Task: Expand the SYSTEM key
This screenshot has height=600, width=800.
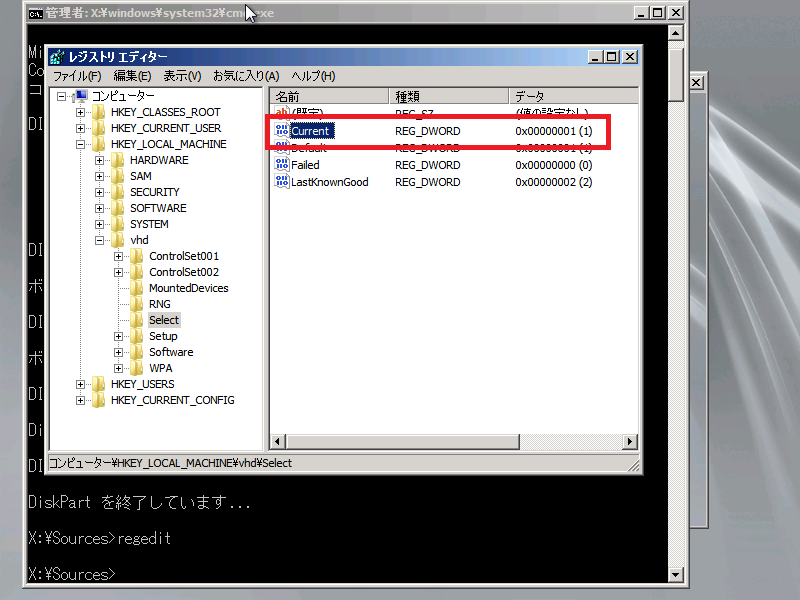Action: tap(99, 224)
